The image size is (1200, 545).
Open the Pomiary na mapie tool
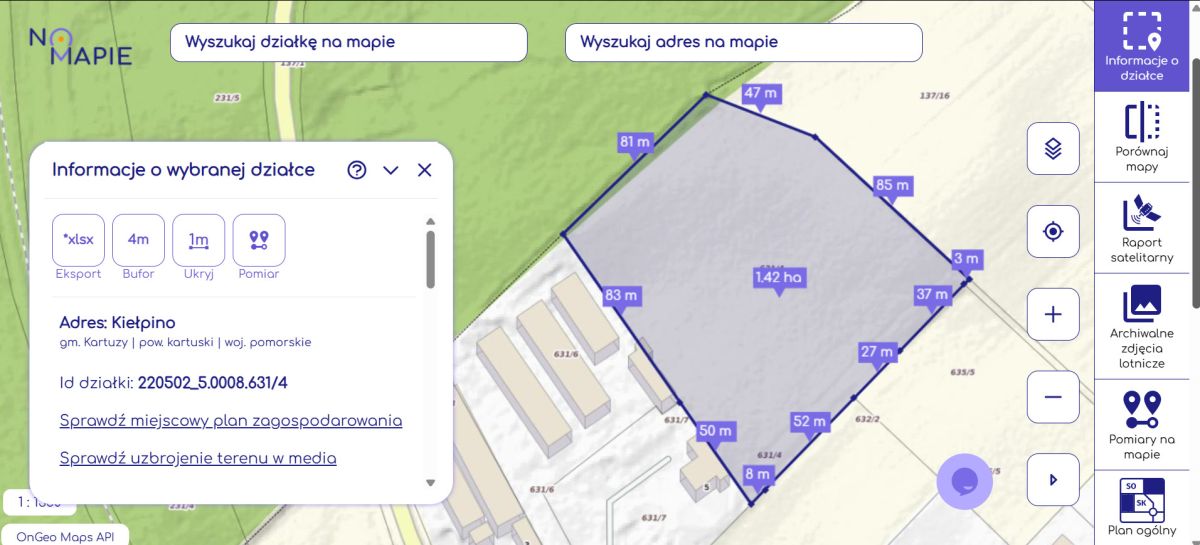point(1141,425)
